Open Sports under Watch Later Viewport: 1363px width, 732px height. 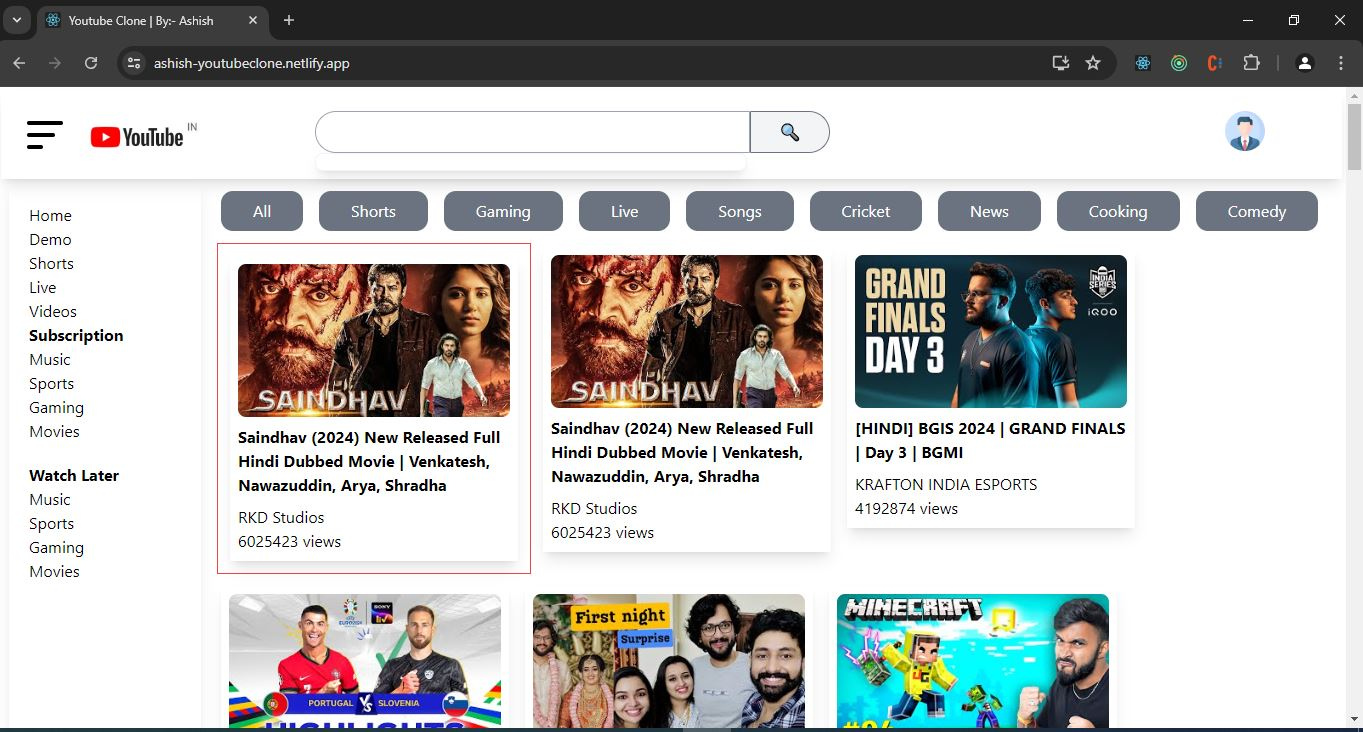(51, 523)
